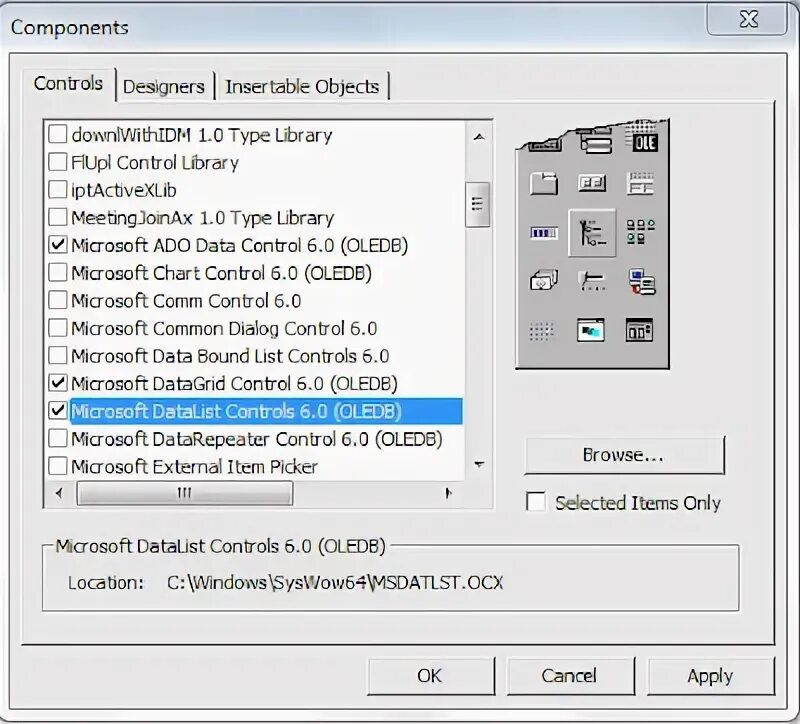Select 'Microsoft Chart Control 6.0 (OLEDB)' text
This screenshot has height=724, width=800.
[x=221, y=273]
